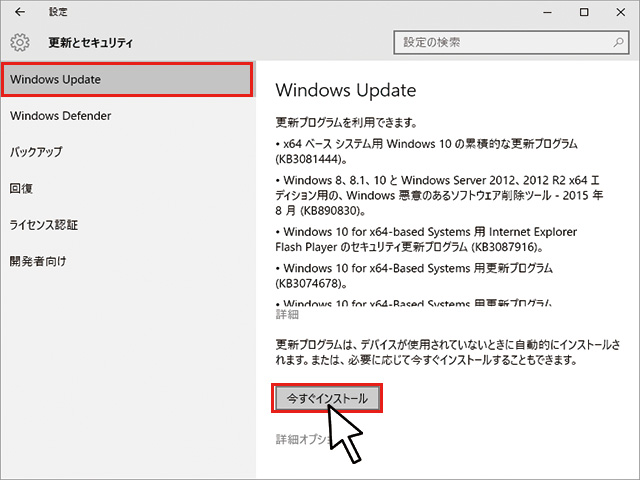Screen dimensions: 640x480
Task: Click the KB3074678 update entry
Action: [x=414, y=276]
